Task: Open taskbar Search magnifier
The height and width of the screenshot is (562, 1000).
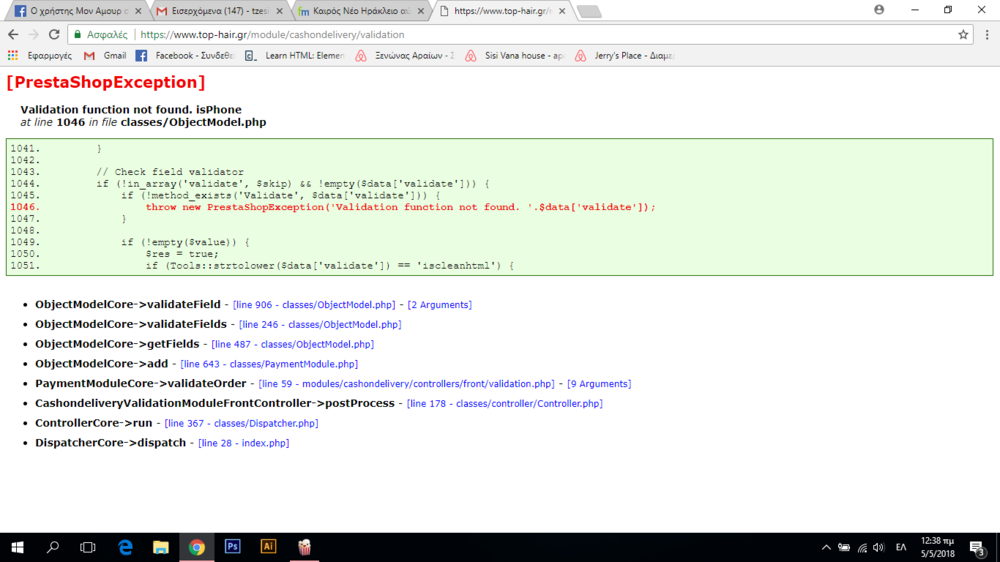Action: pyautogui.click(x=53, y=547)
